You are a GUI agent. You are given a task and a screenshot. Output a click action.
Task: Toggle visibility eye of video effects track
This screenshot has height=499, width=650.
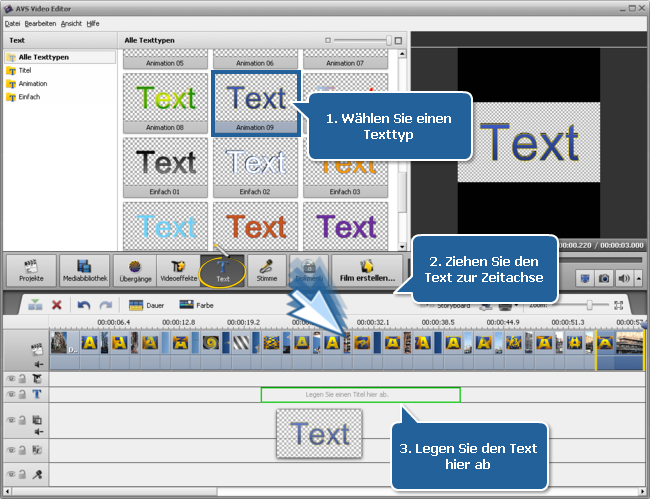point(11,379)
